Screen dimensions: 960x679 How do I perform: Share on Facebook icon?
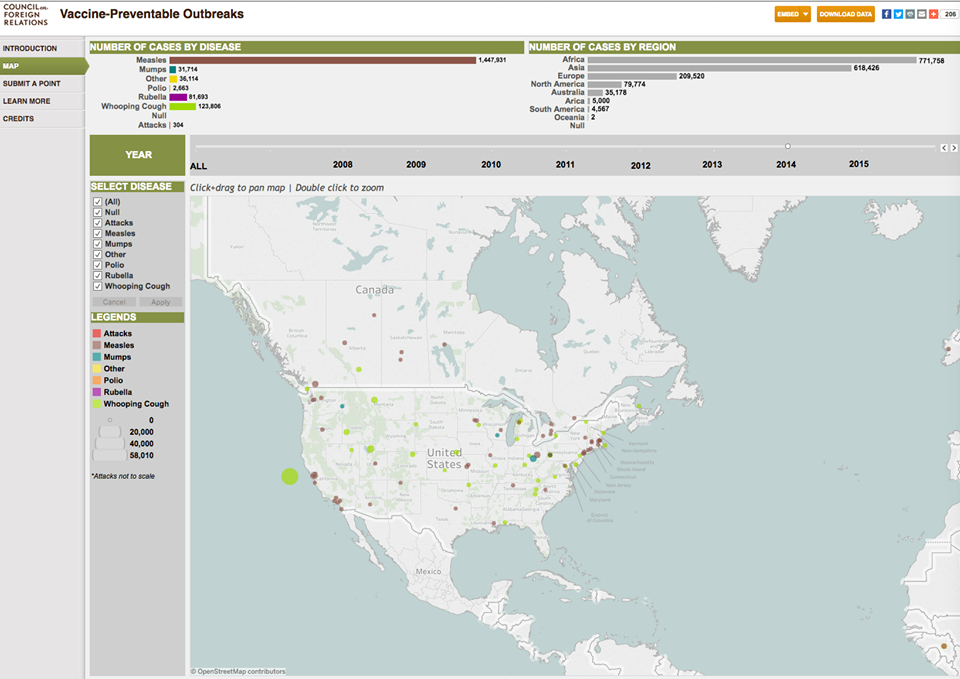[886, 14]
